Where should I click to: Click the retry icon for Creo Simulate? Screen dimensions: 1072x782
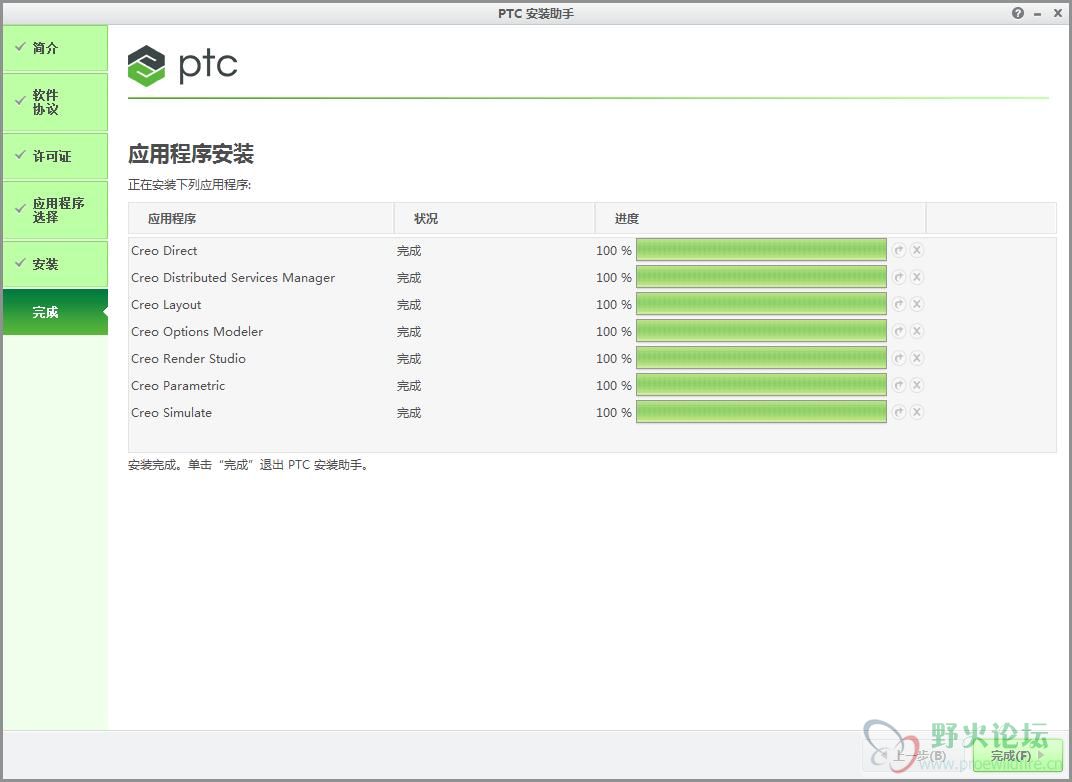pos(899,412)
